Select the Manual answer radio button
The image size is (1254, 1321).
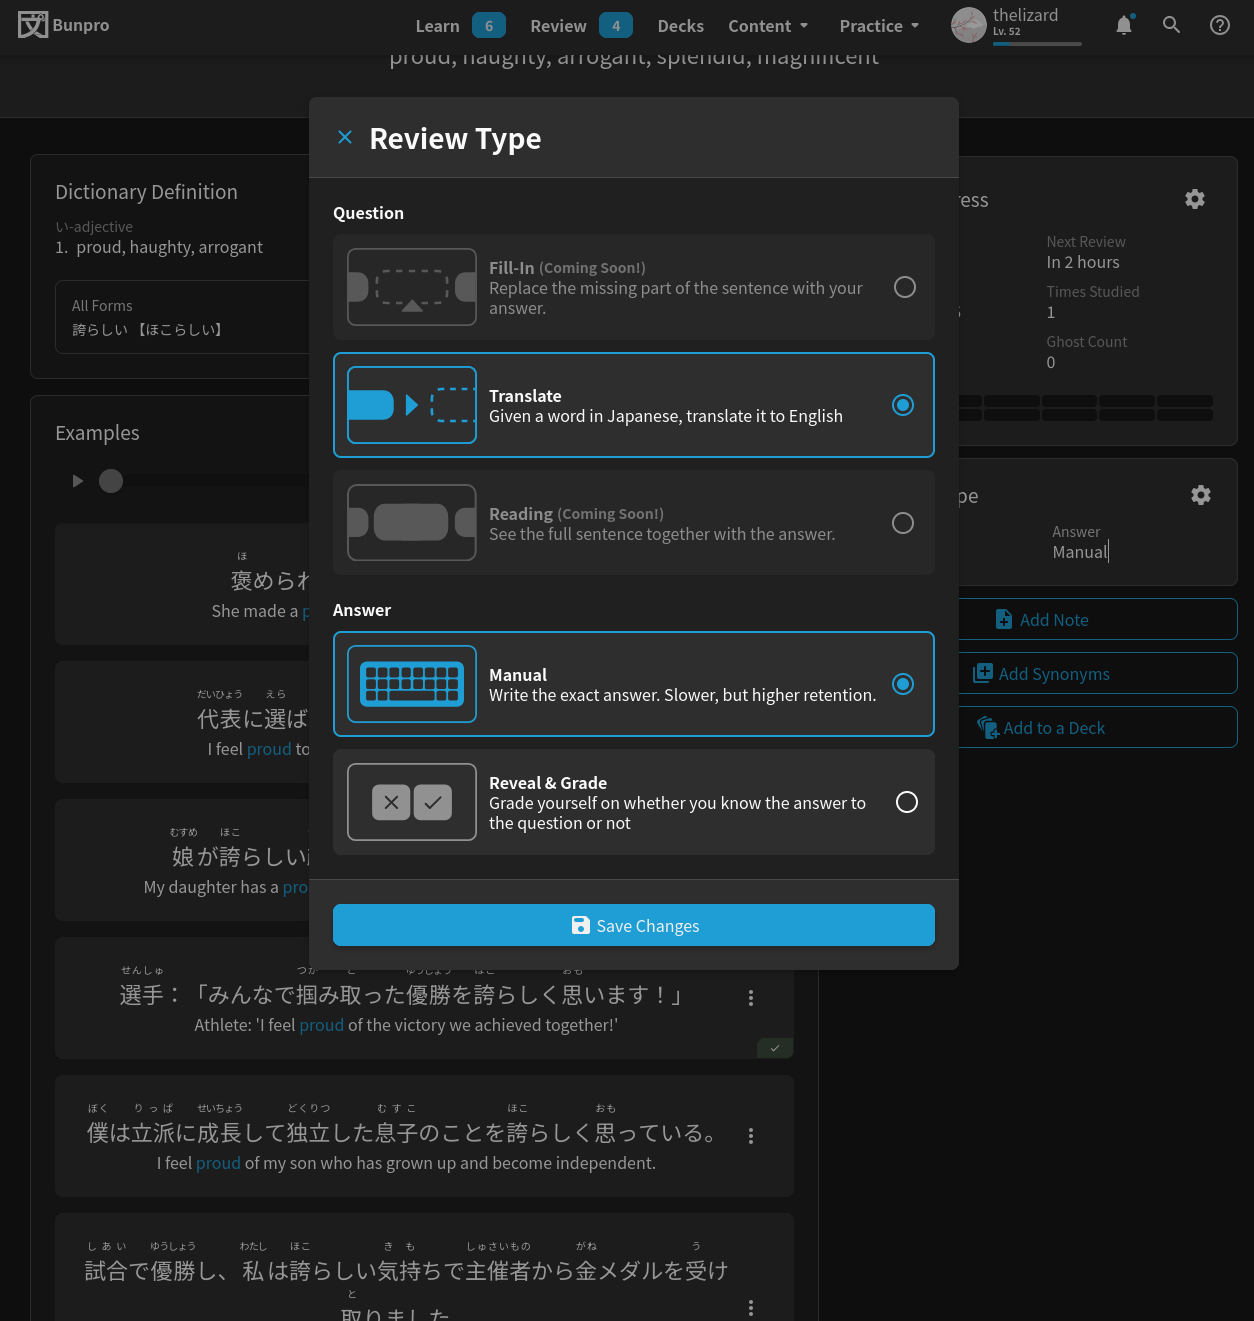click(902, 684)
